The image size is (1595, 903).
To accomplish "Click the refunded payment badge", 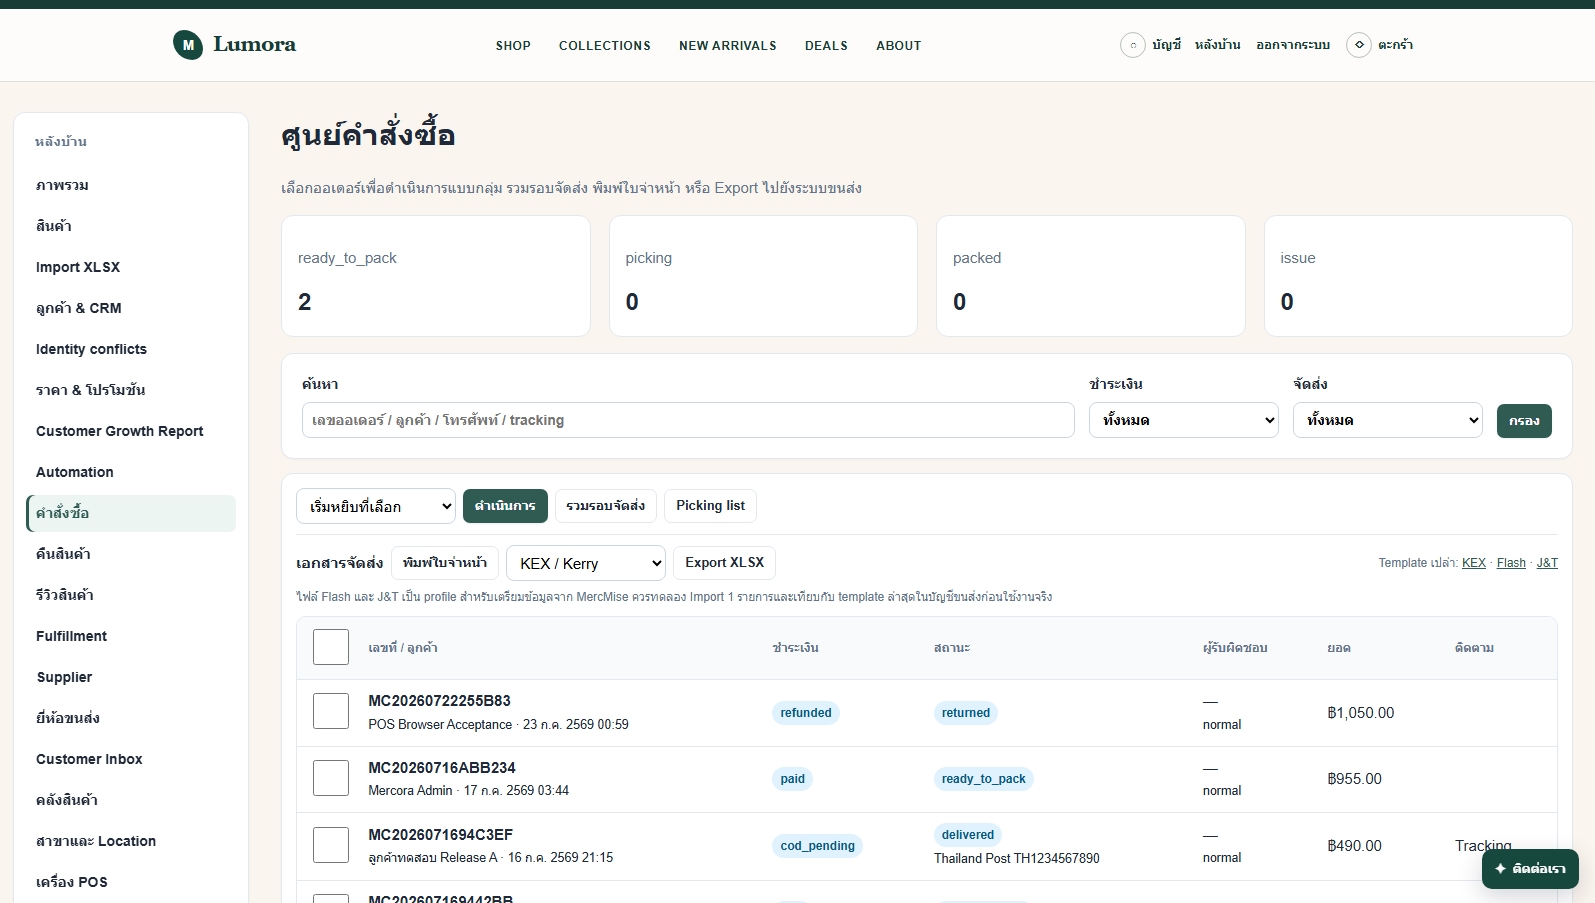I will pyautogui.click(x=806, y=713).
